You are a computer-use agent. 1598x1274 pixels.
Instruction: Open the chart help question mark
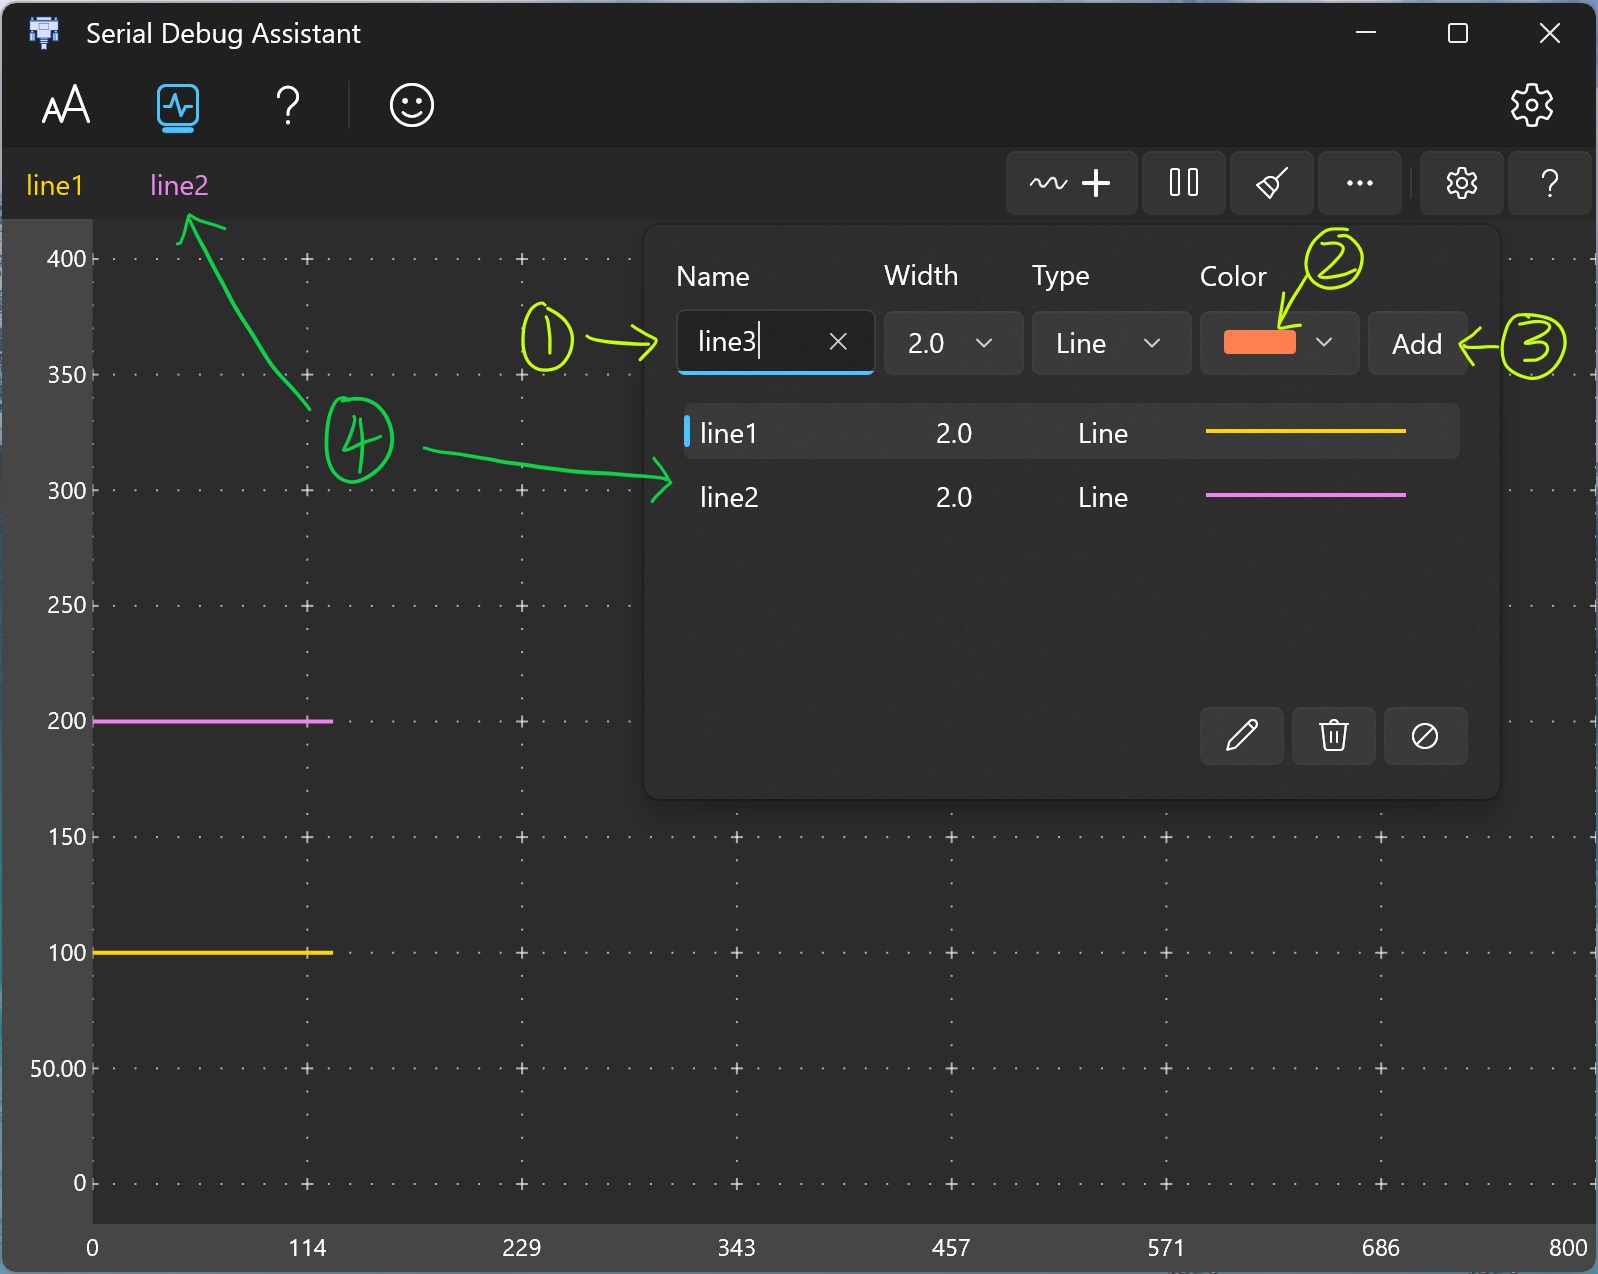coord(1549,183)
